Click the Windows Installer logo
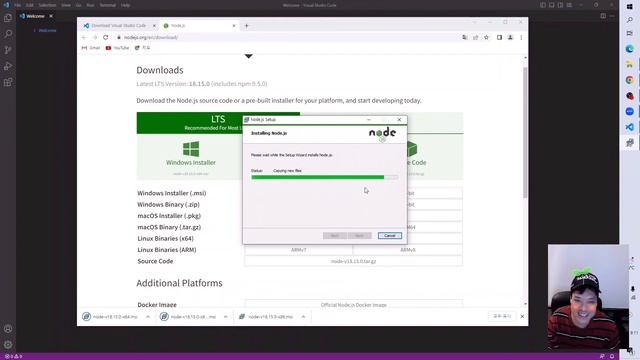Viewport: 640px width, 360px height. click(x=191, y=149)
